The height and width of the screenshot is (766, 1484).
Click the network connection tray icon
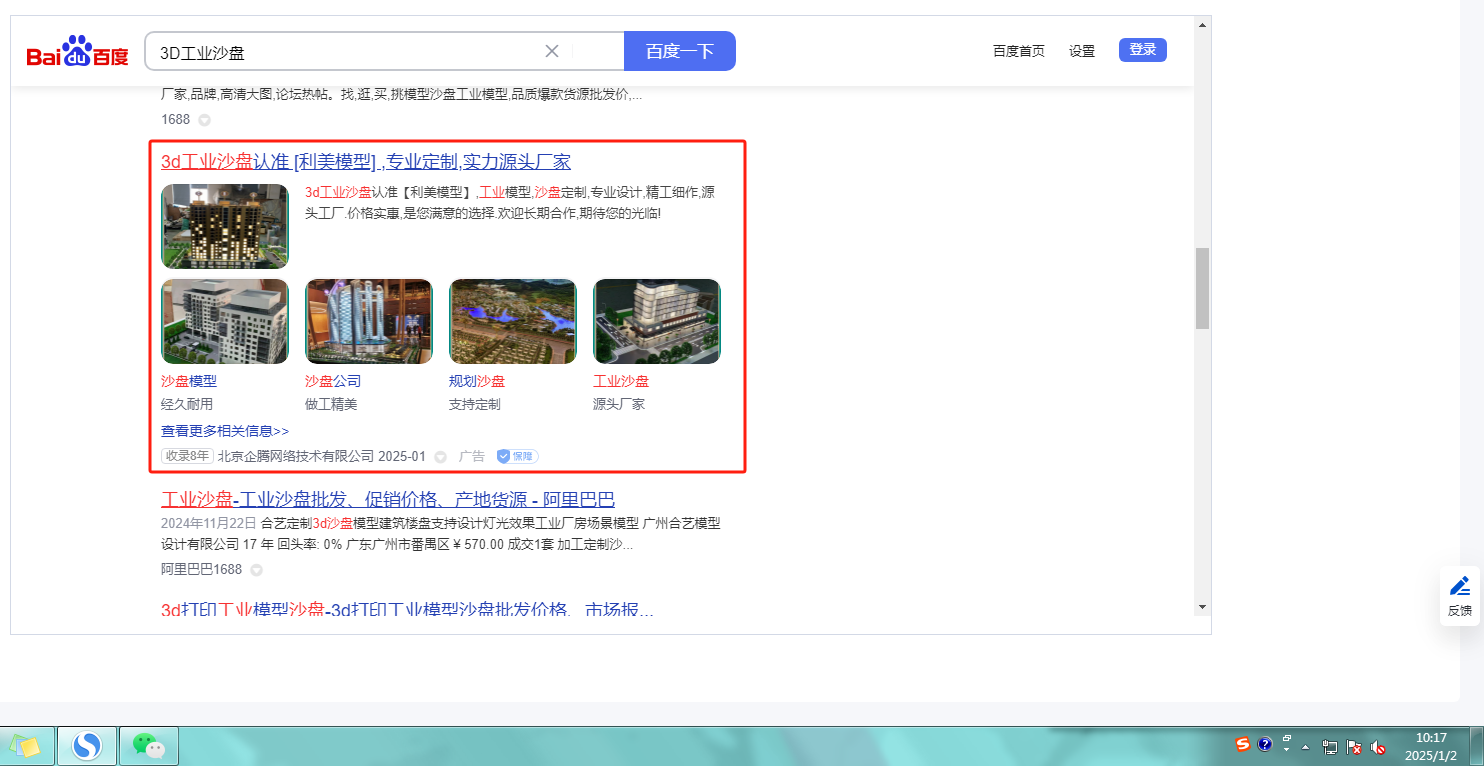[x=1330, y=746]
